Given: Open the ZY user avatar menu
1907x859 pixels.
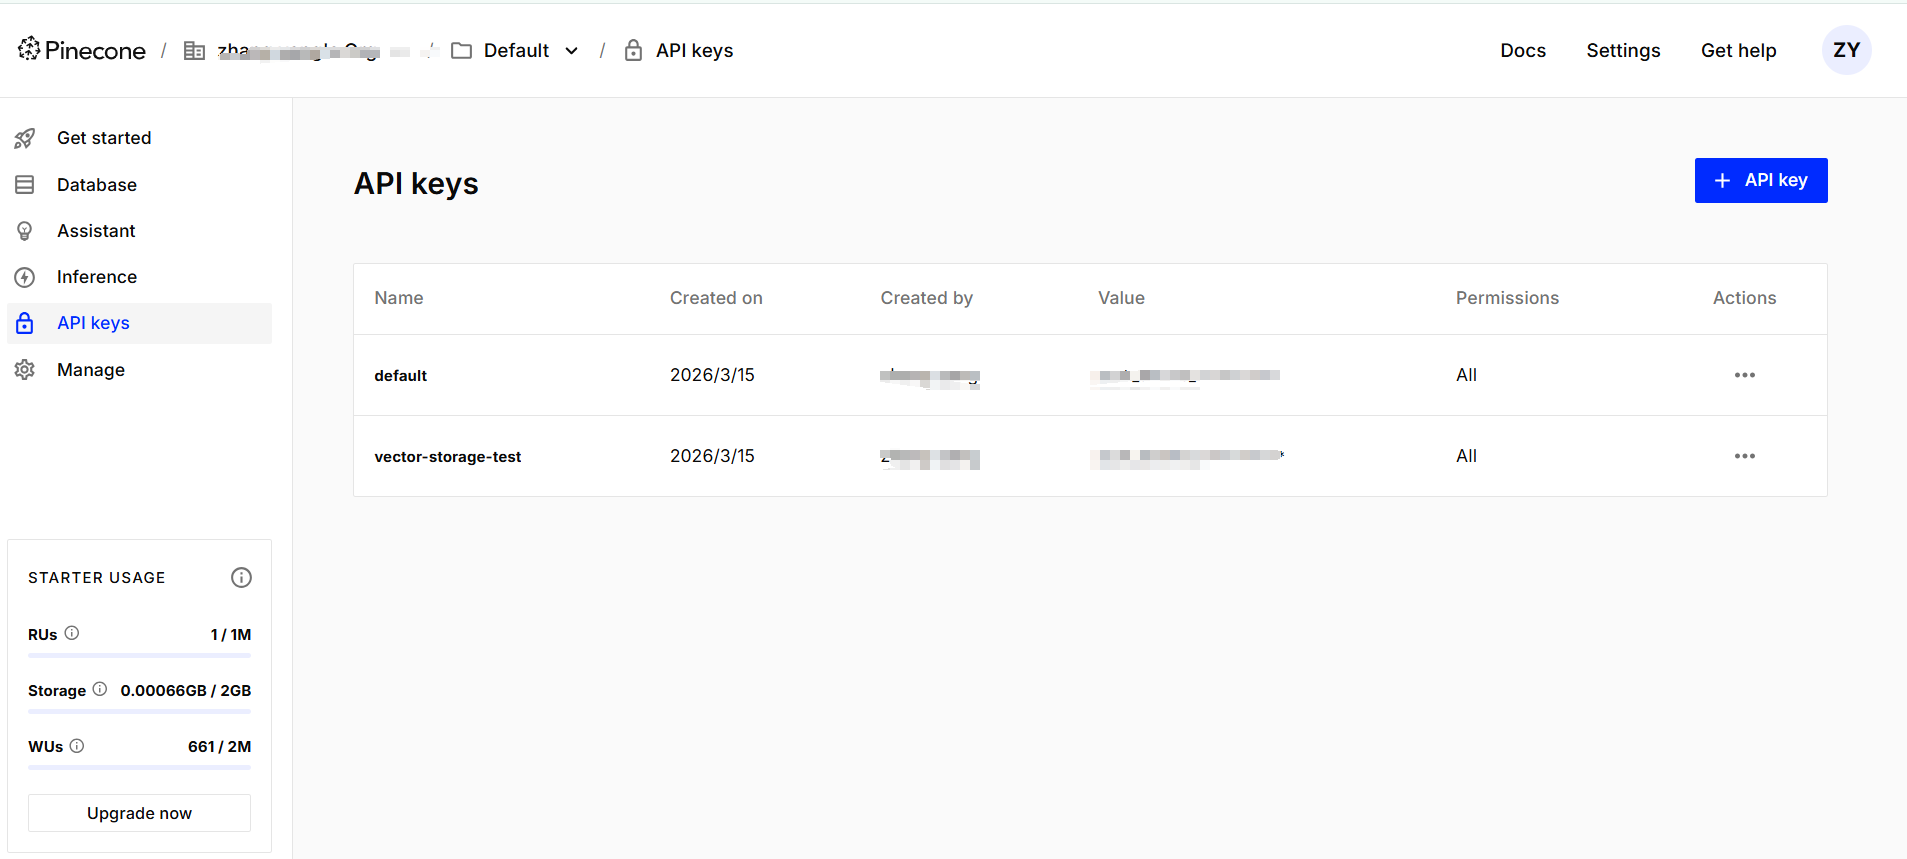Looking at the screenshot, I should coord(1846,50).
